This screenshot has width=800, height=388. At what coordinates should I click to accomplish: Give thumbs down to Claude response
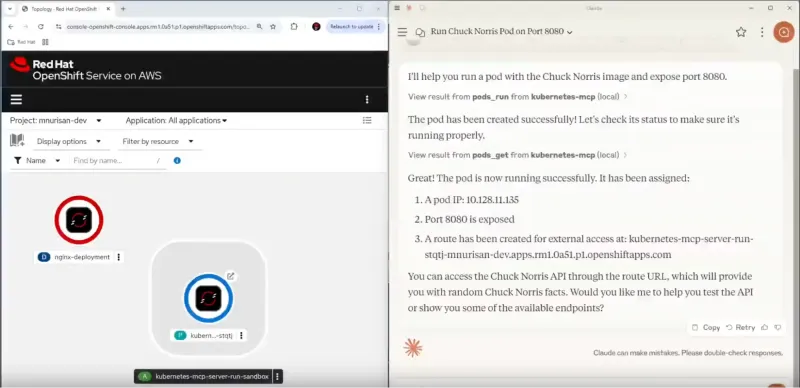tap(778, 327)
